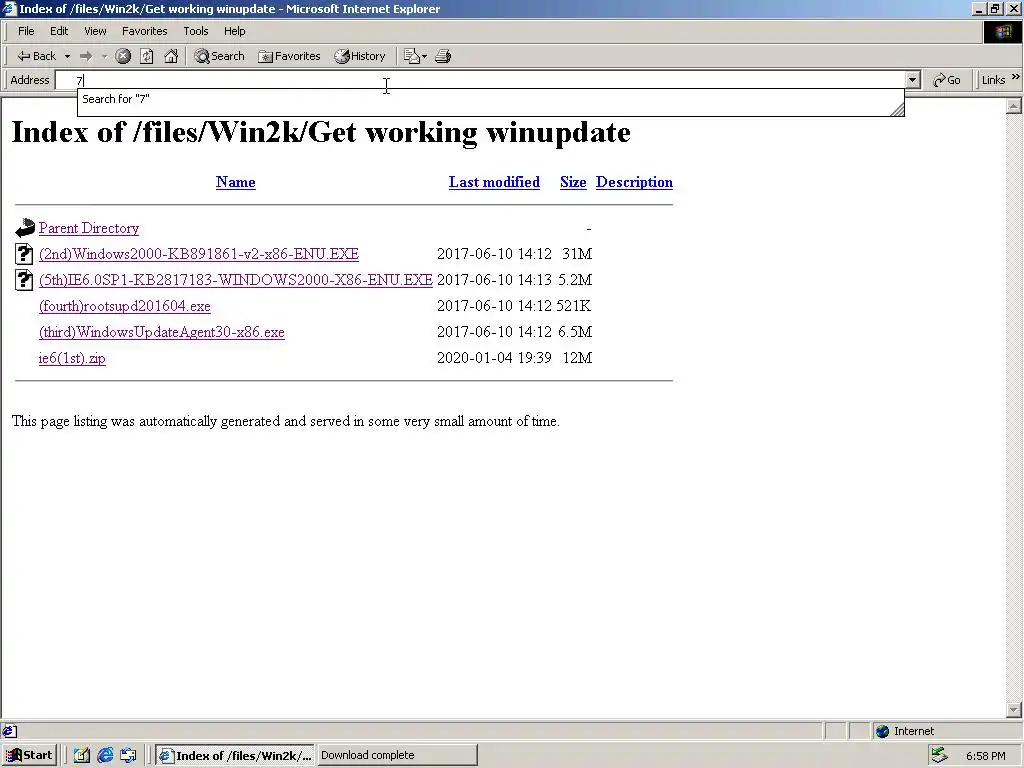The width and height of the screenshot is (1024, 768).
Task: Click the Internet zone status indicator
Action: click(x=905, y=731)
